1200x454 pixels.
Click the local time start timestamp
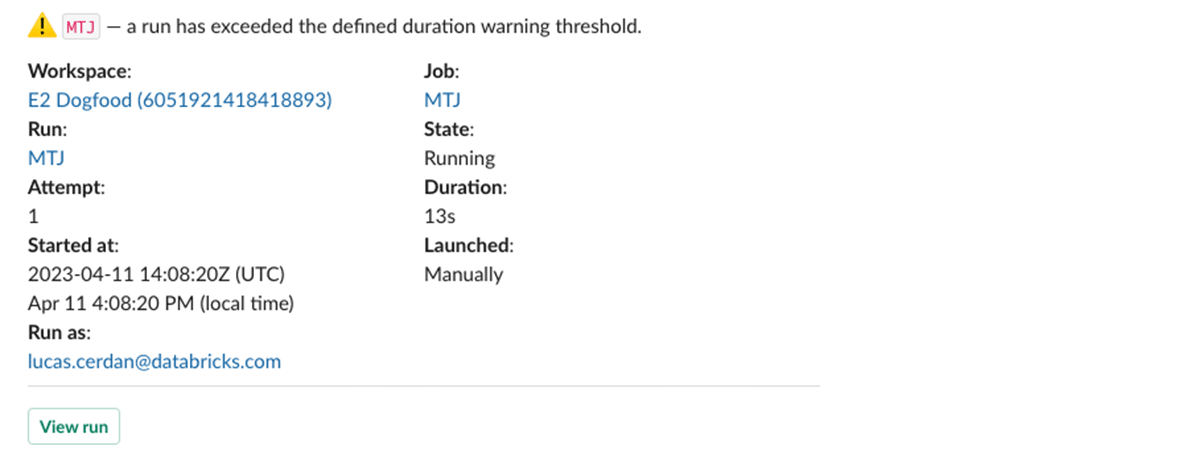(161, 303)
